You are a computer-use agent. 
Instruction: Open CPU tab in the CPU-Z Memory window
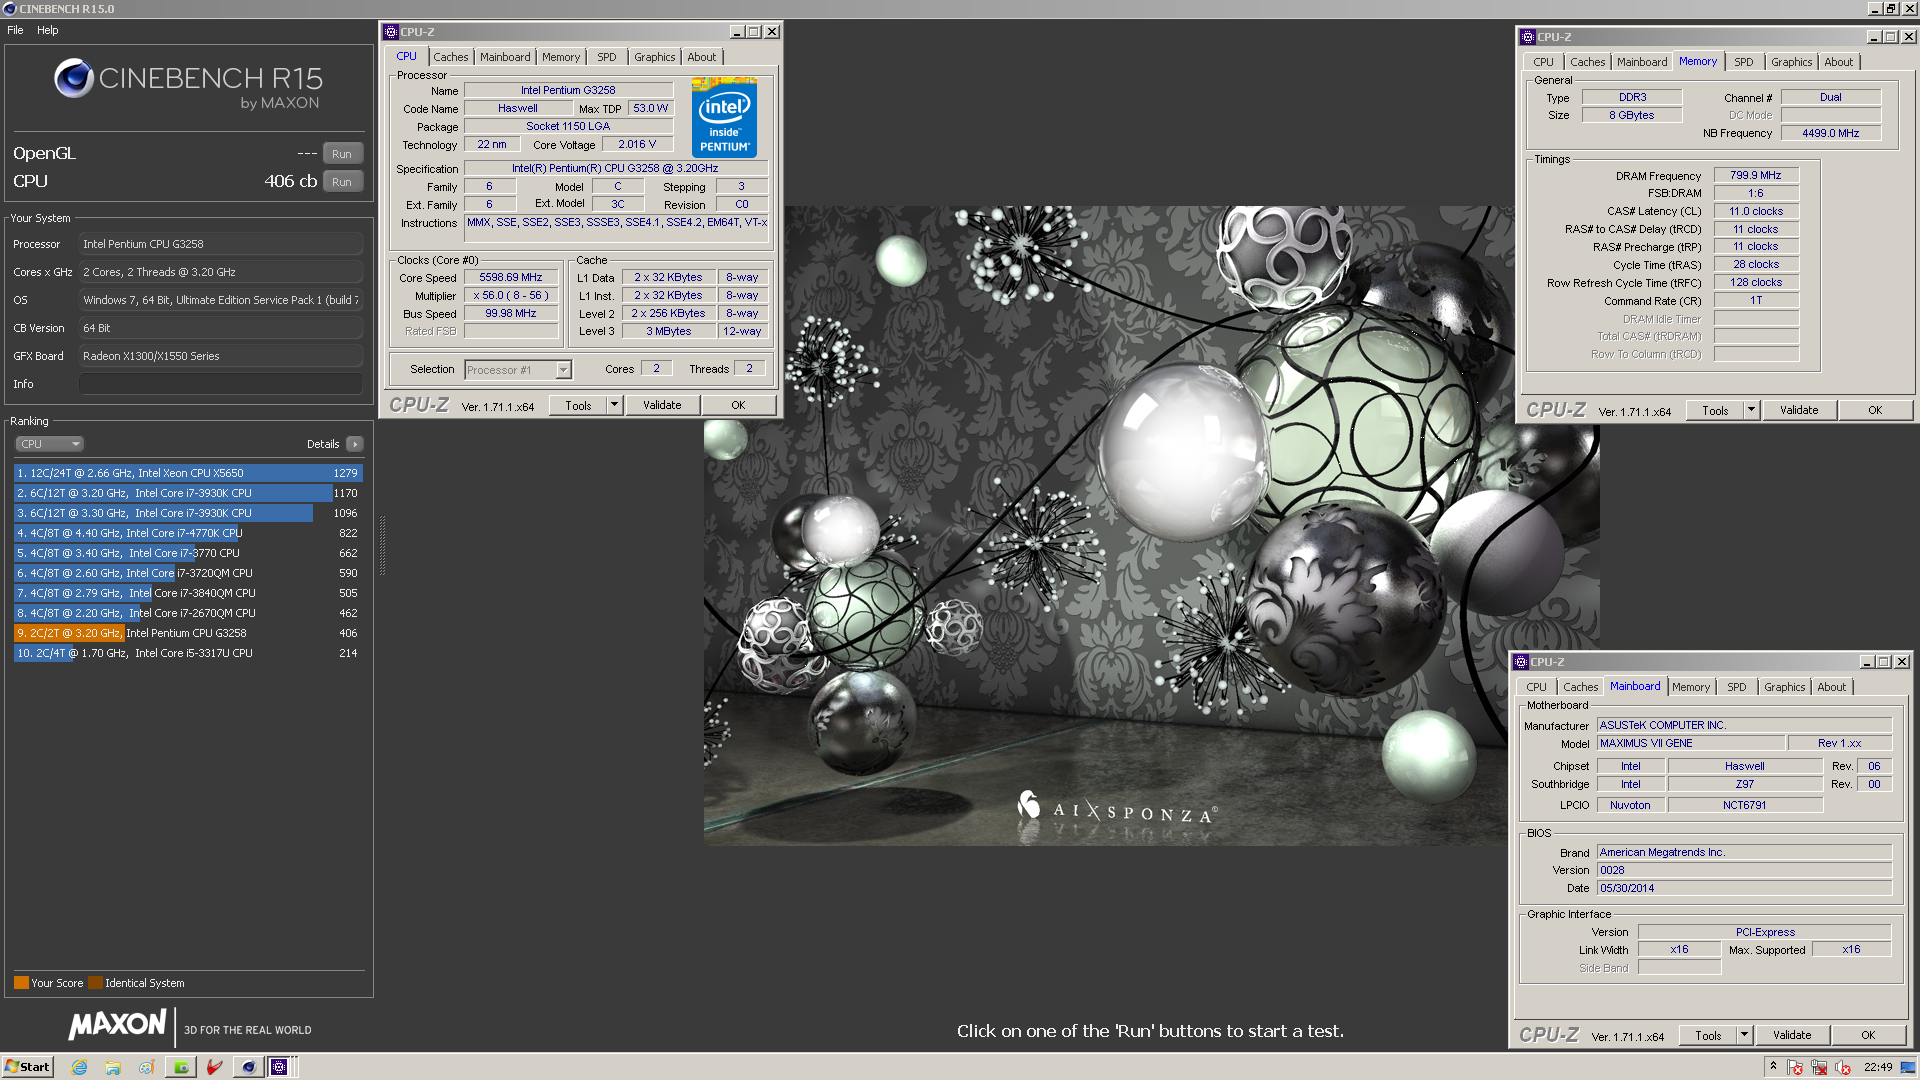[x=1543, y=62]
